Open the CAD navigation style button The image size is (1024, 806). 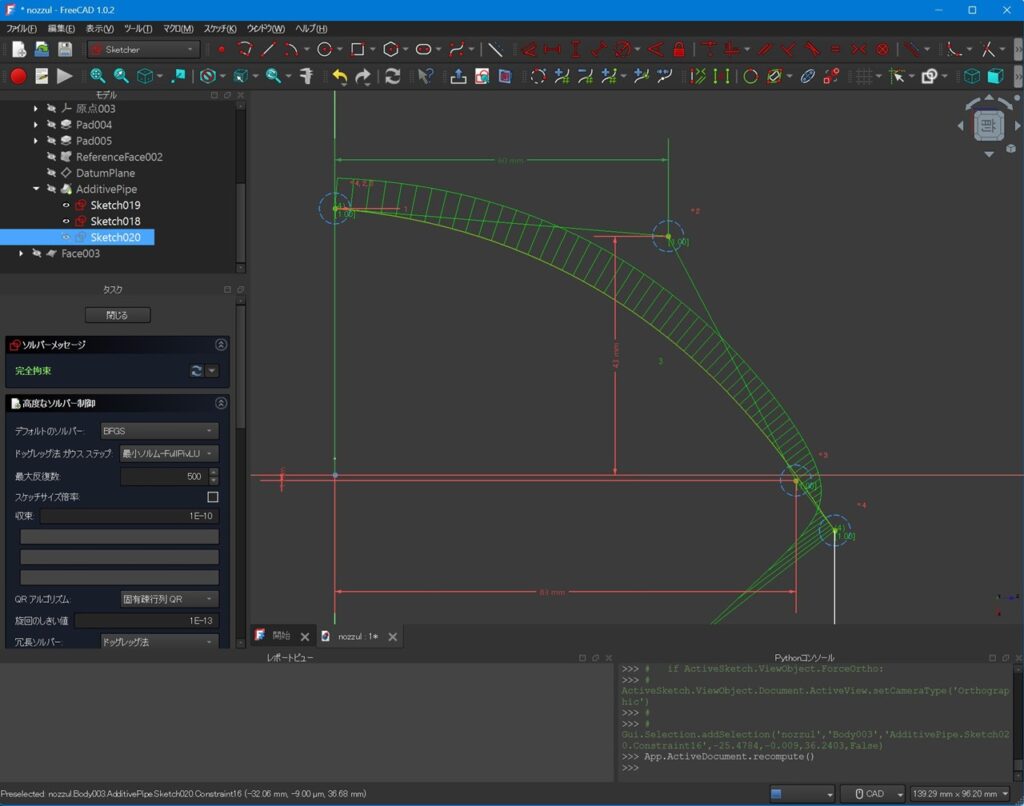[873, 794]
